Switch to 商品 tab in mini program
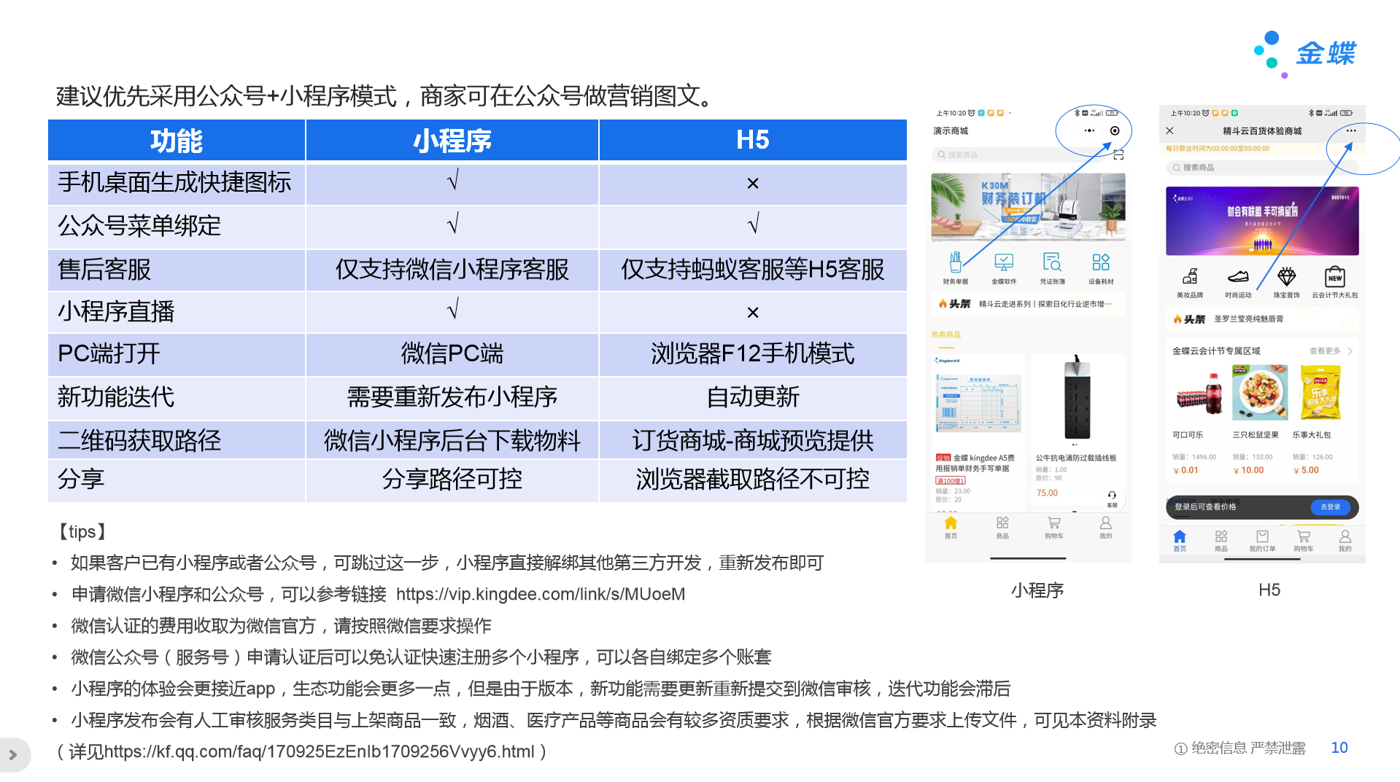This screenshot has height=782, width=1400. tap(1002, 528)
